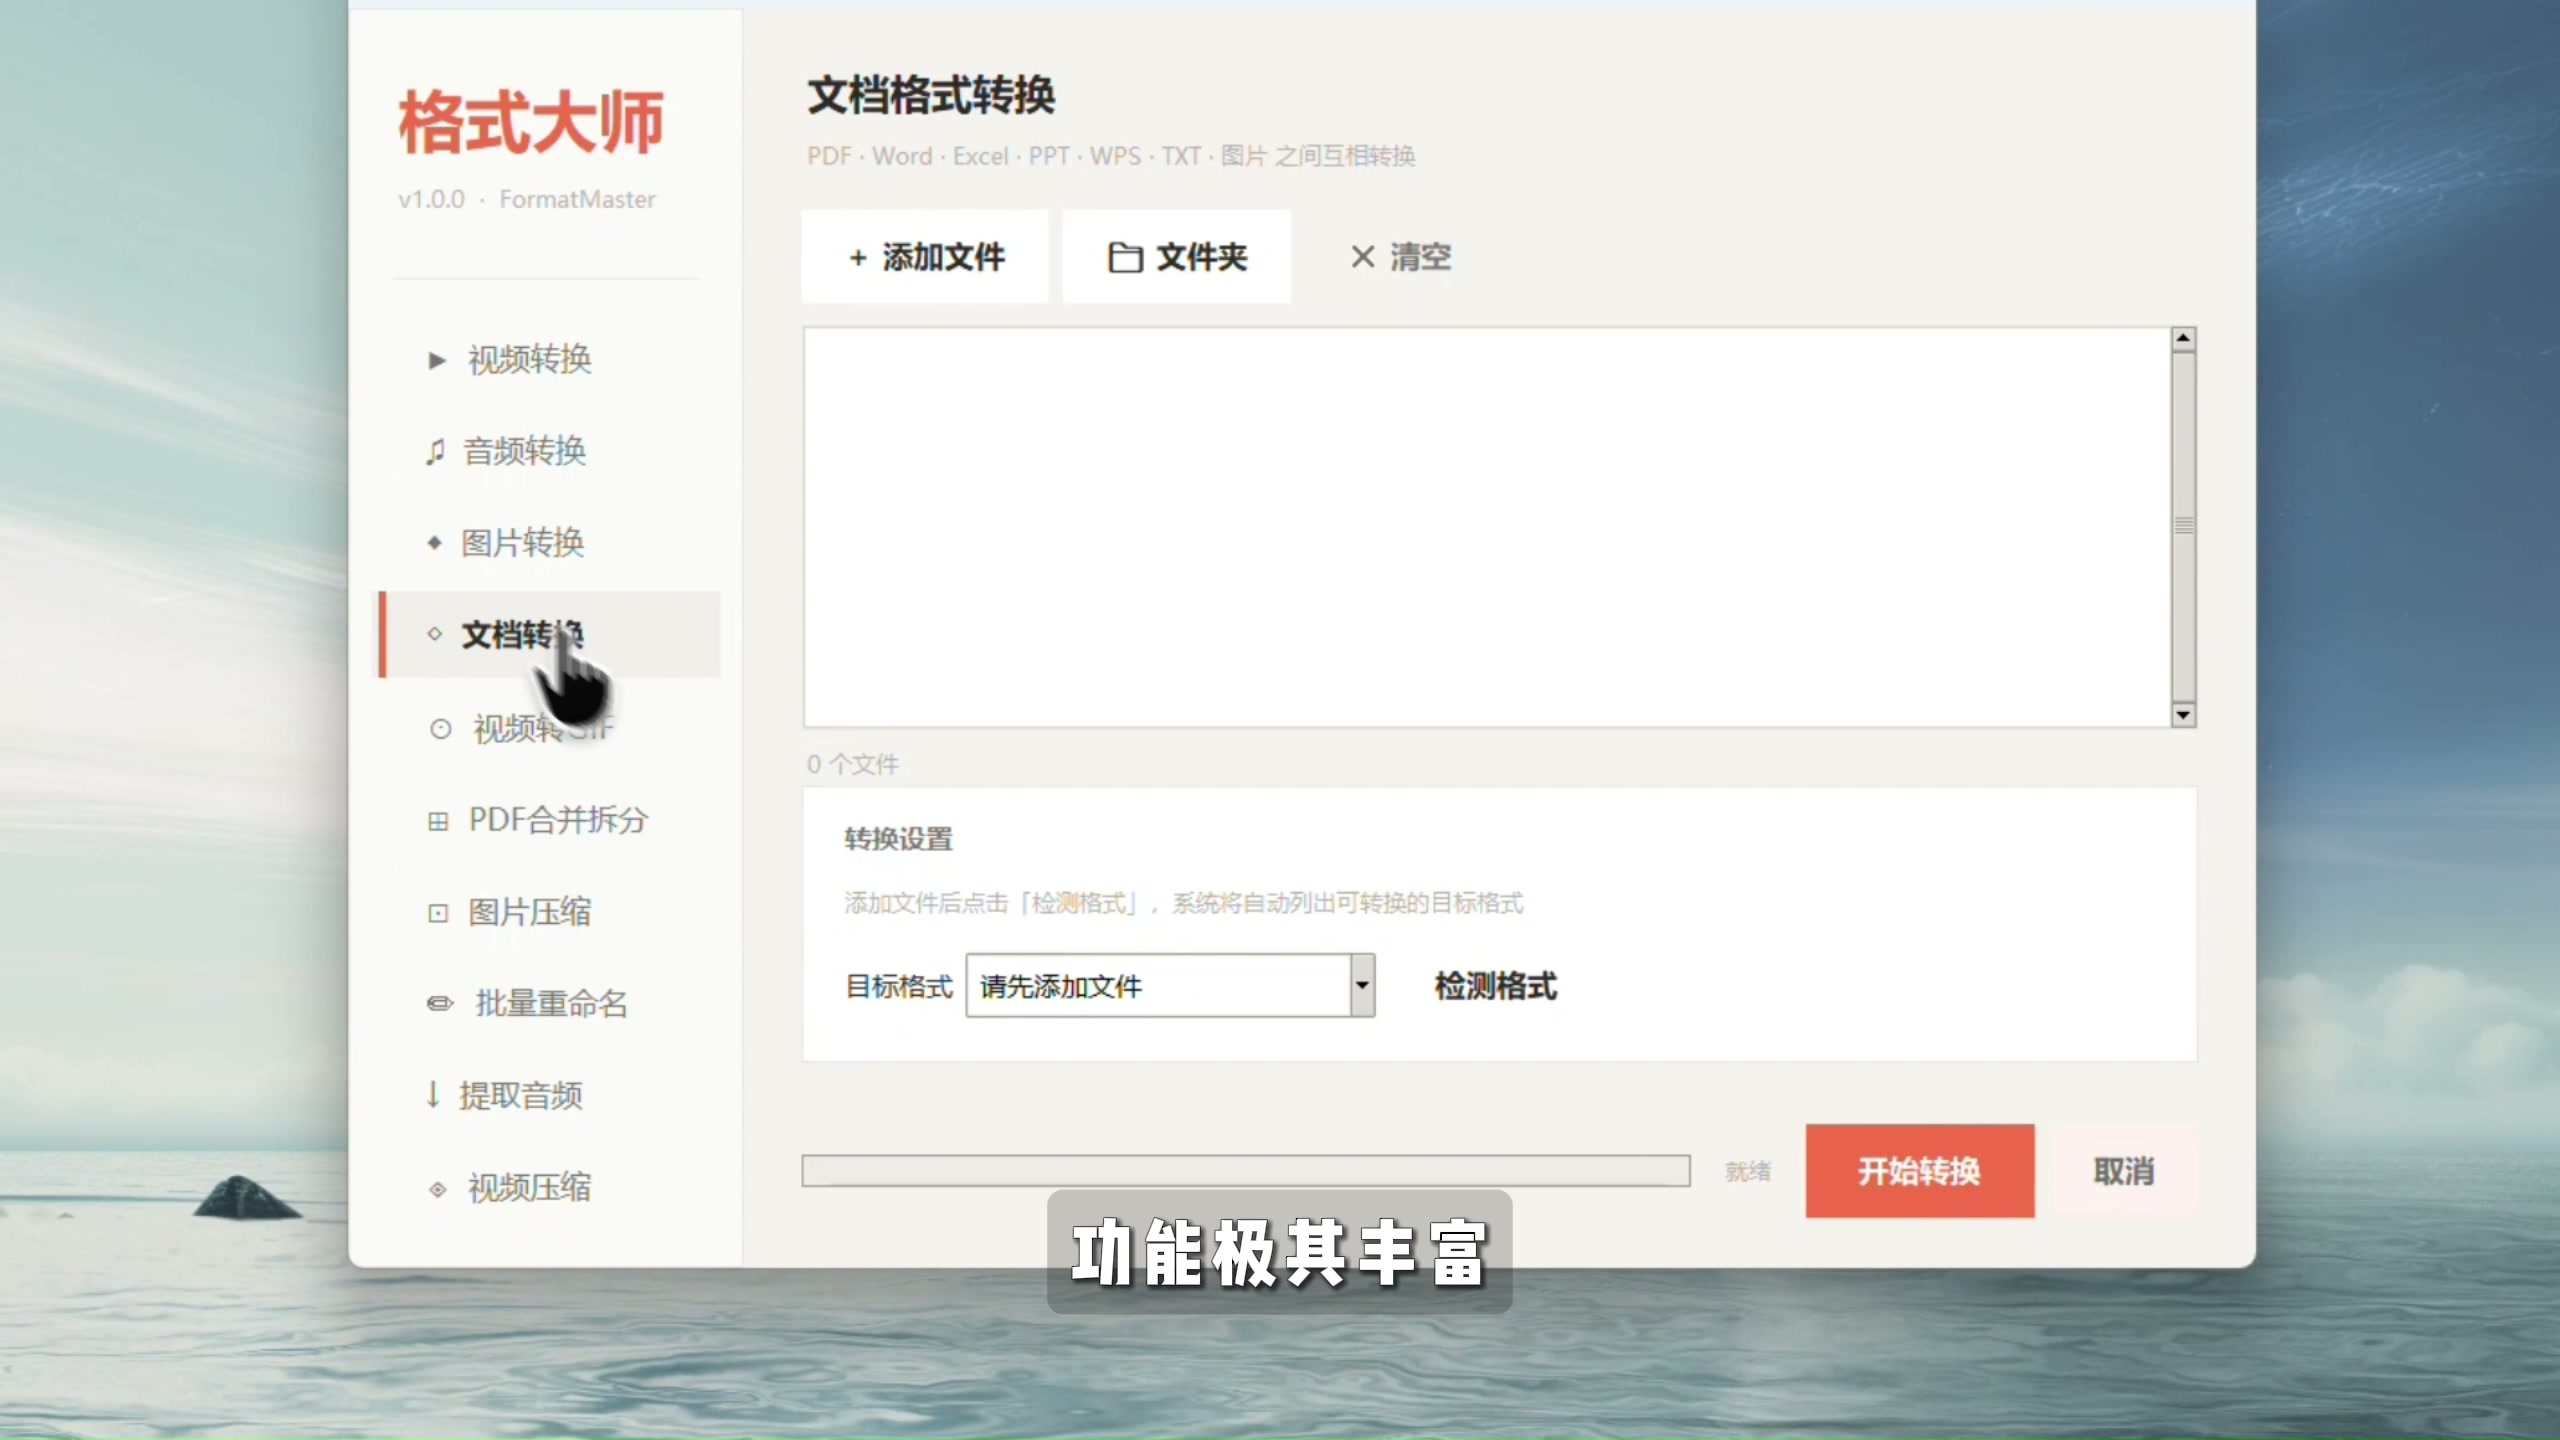The height and width of the screenshot is (1440, 2560).
Task: Click the conversion progress bar
Action: pos(1246,1171)
